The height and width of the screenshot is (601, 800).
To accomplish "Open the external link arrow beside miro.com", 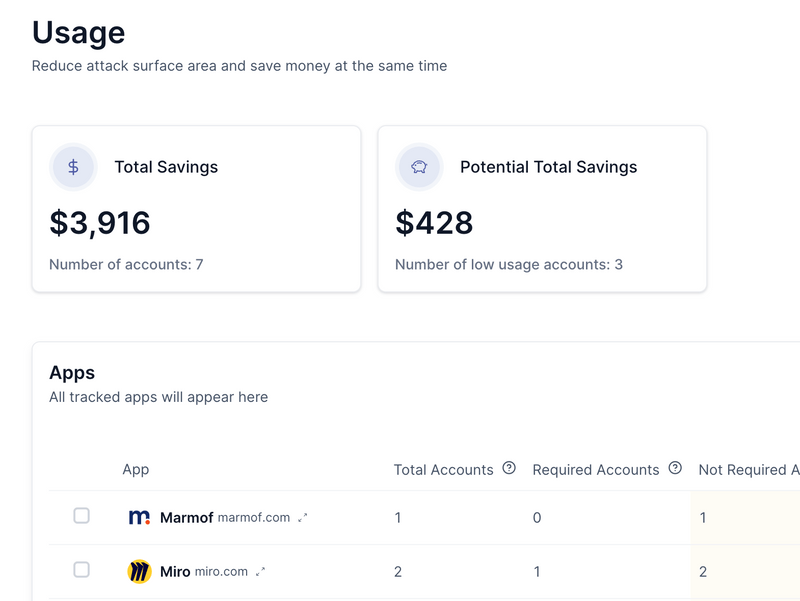I will (x=260, y=572).
